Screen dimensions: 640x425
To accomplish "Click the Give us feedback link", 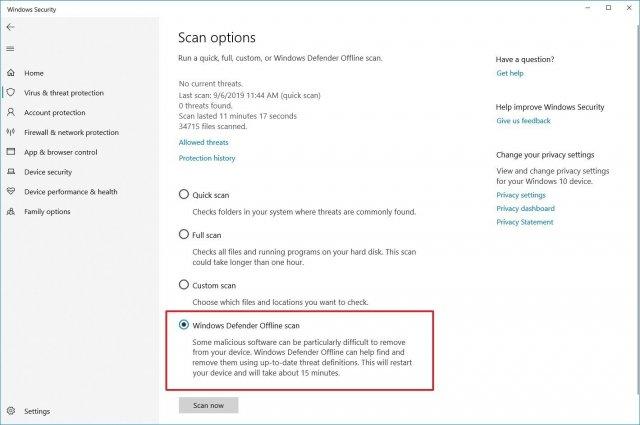I will (523, 120).
